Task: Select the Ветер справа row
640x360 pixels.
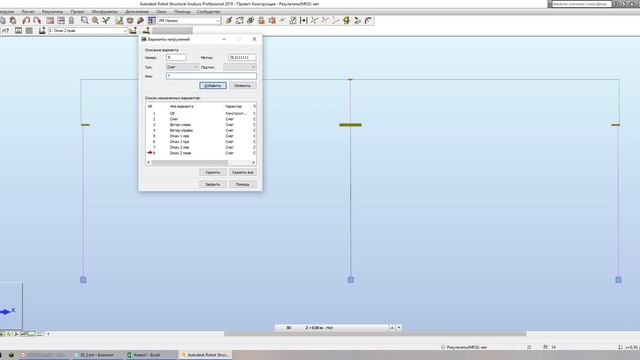Action: click(x=201, y=130)
